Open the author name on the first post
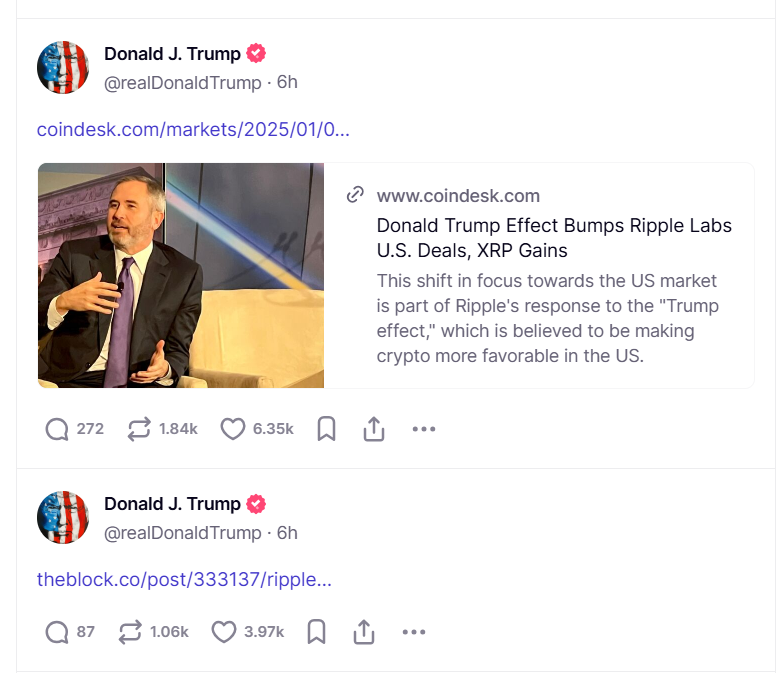 tap(172, 54)
